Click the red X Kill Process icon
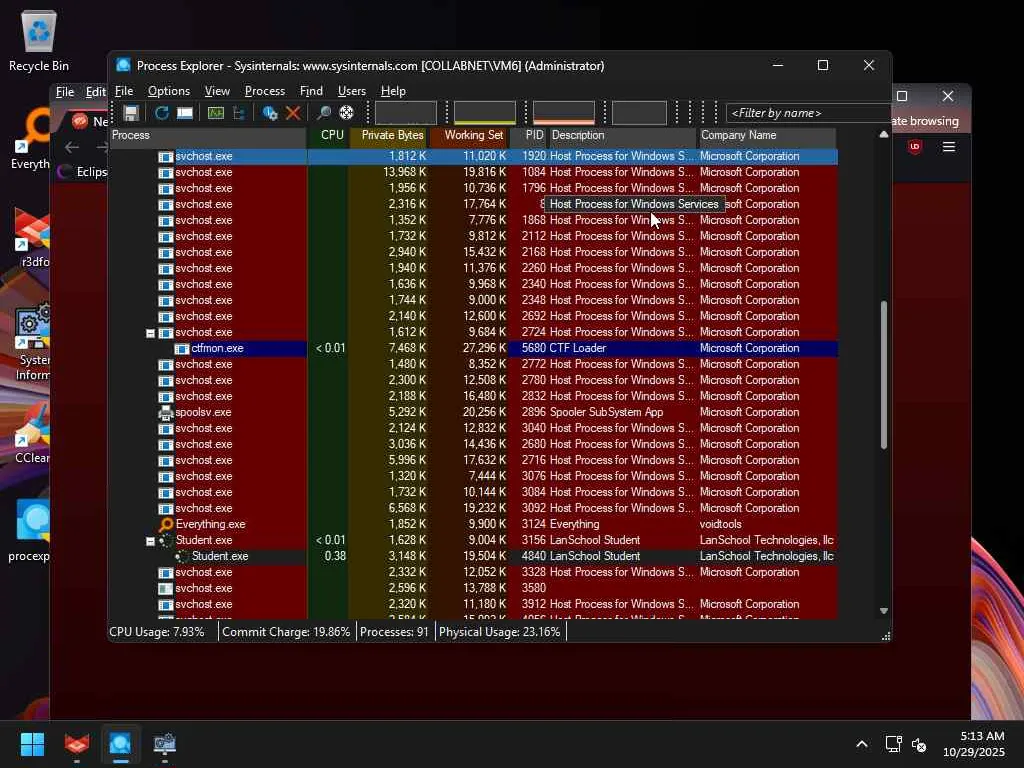Image resolution: width=1024 pixels, height=768 pixels. point(293,113)
